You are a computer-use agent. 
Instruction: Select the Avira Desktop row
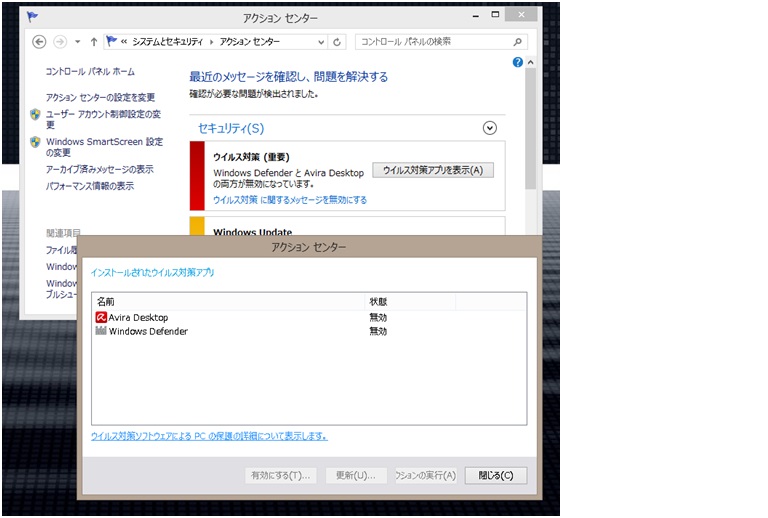point(309,318)
